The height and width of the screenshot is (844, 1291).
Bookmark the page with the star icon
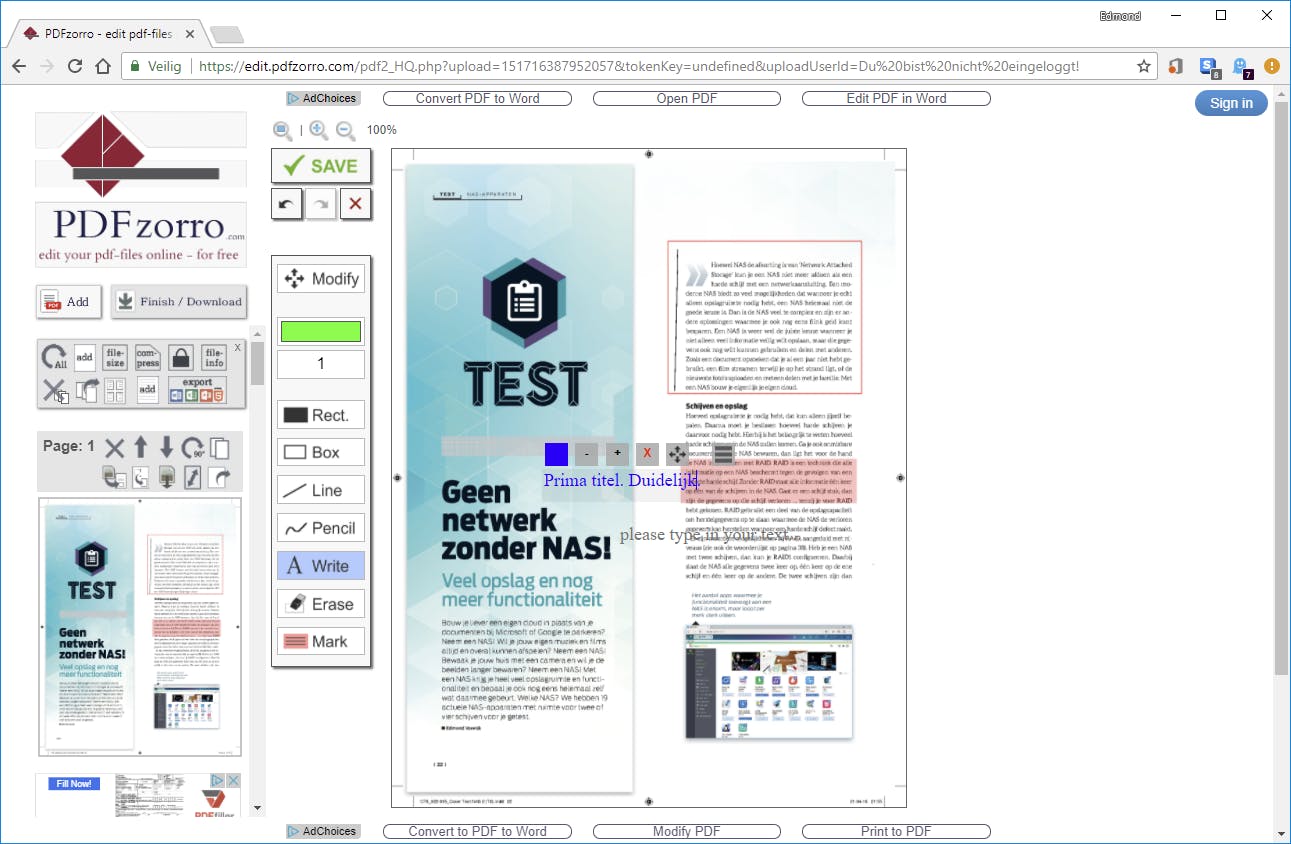coord(1144,66)
